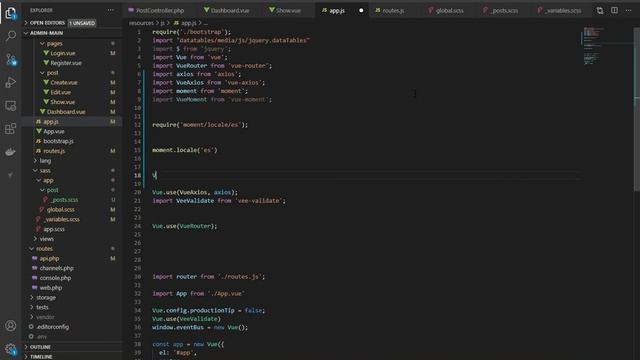The height and width of the screenshot is (360, 640).
Task: Click the editor vertical scrollbar
Action: tap(637, 108)
